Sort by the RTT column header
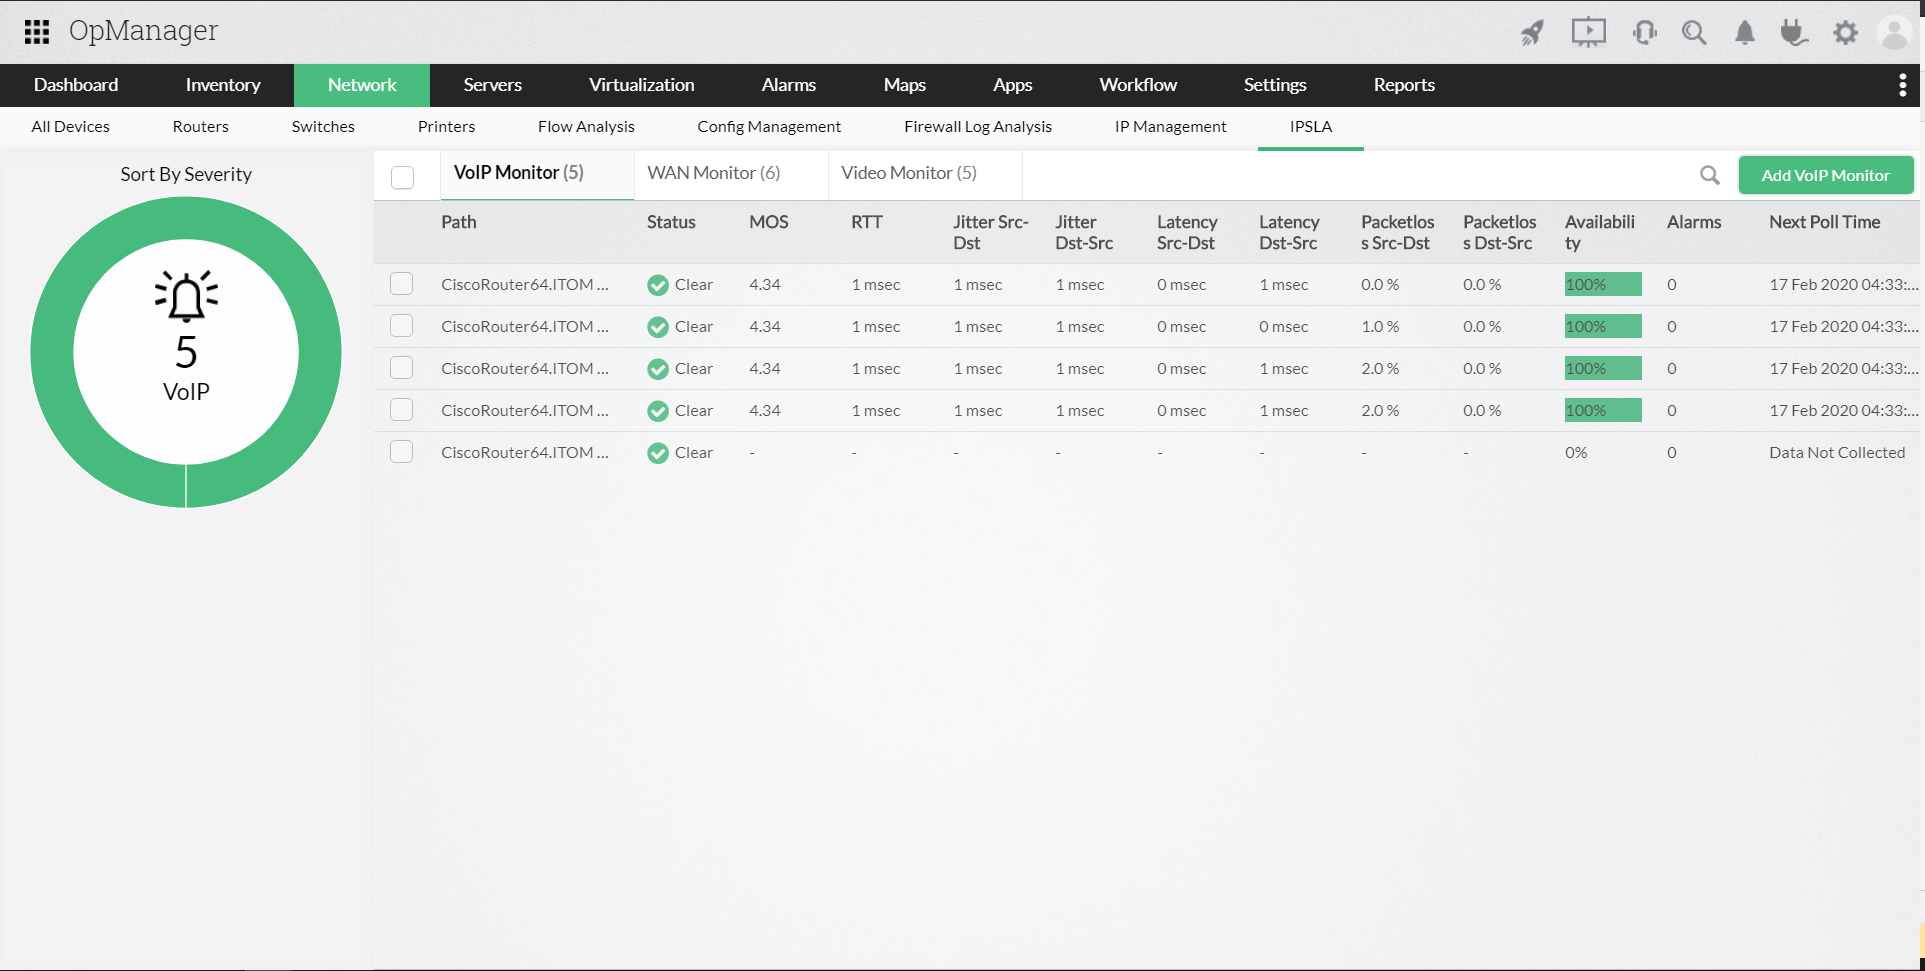The height and width of the screenshot is (971, 1925). point(867,222)
